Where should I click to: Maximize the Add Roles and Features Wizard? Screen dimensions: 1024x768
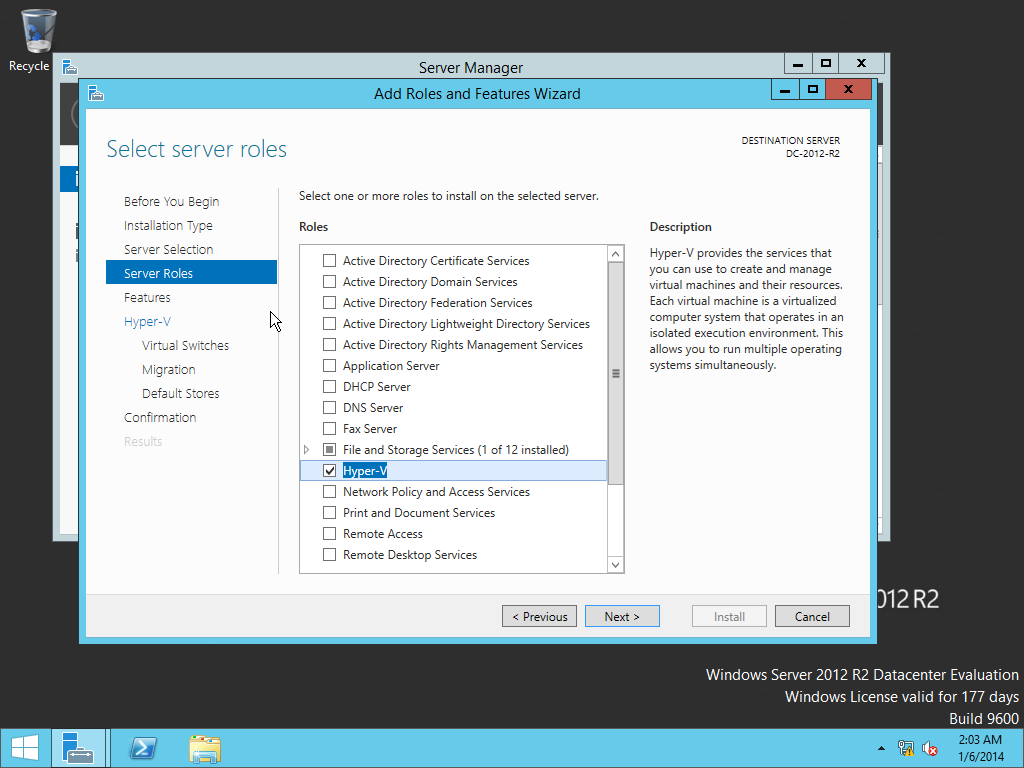click(812, 90)
